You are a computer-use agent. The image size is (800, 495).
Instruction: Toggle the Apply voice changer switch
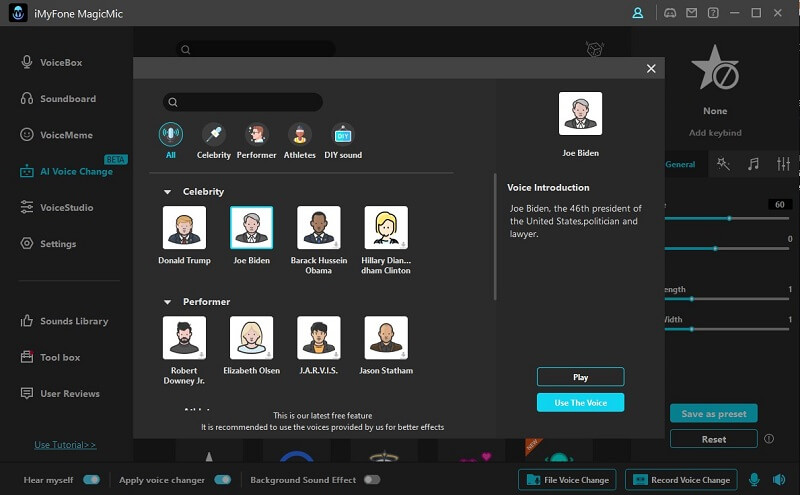click(x=222, y=480)
